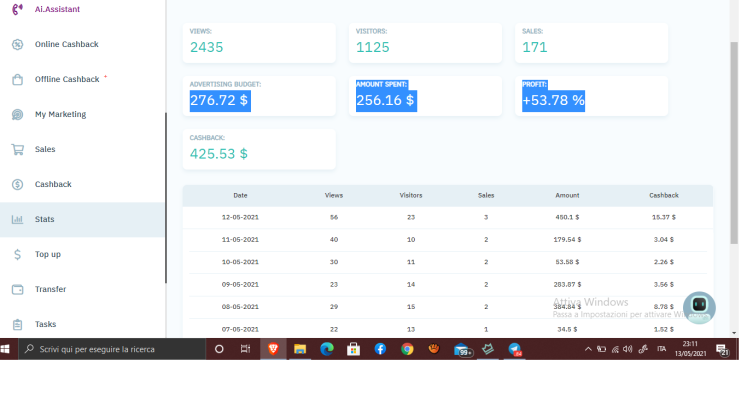The height and width of the screenshot is (420, 747).
Task: Open My Marketing target icon
Action: (x=18, y=114)
